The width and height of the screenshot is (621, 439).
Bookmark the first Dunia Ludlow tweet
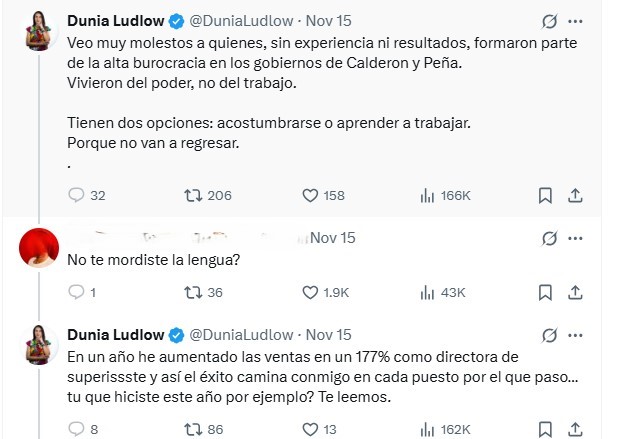pos(545,196)
